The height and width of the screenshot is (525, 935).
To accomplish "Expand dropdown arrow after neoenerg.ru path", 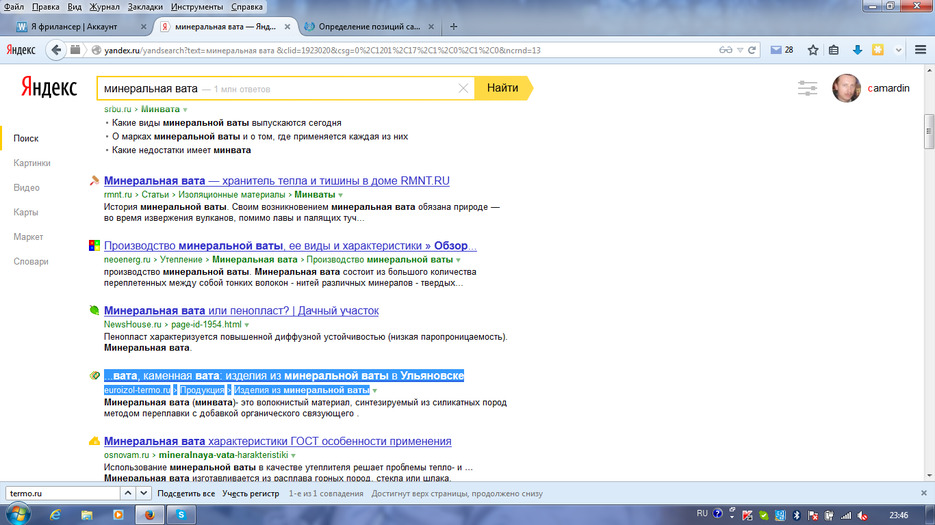I will click(458, 260).
